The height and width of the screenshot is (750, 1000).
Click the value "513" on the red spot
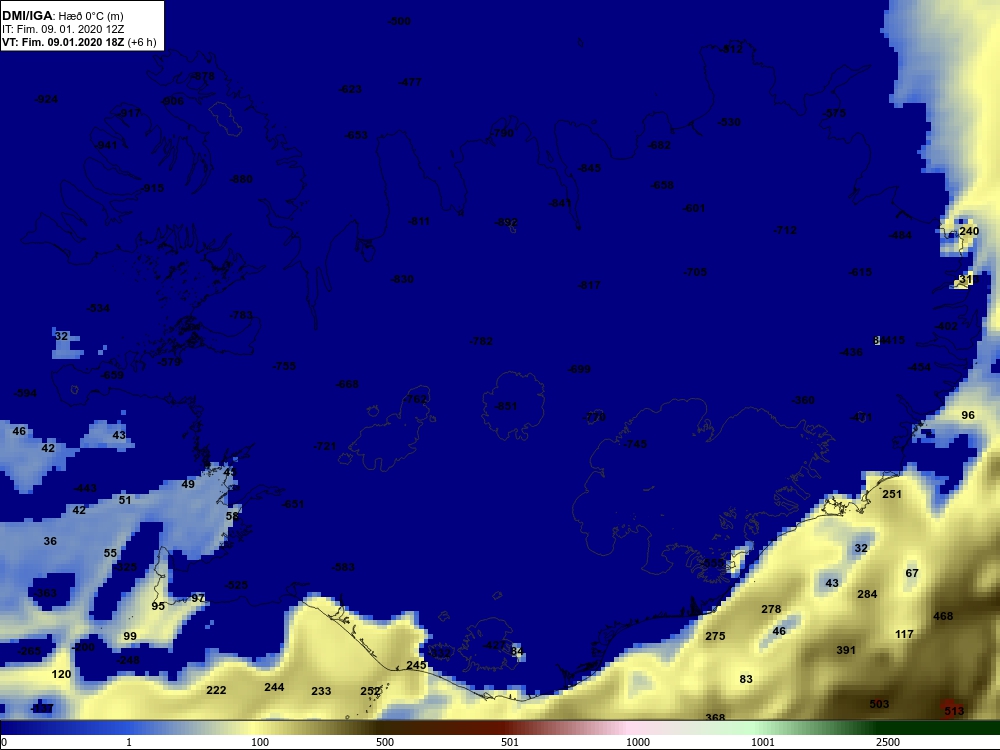coord(954,710)
